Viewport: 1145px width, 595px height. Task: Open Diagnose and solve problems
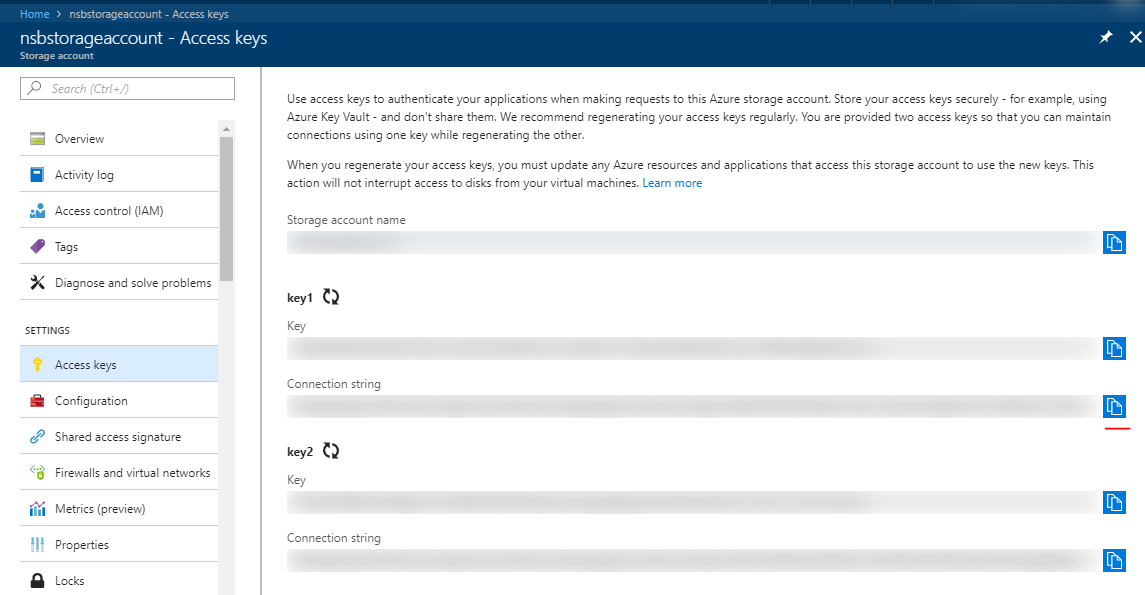tap(119, 283)
